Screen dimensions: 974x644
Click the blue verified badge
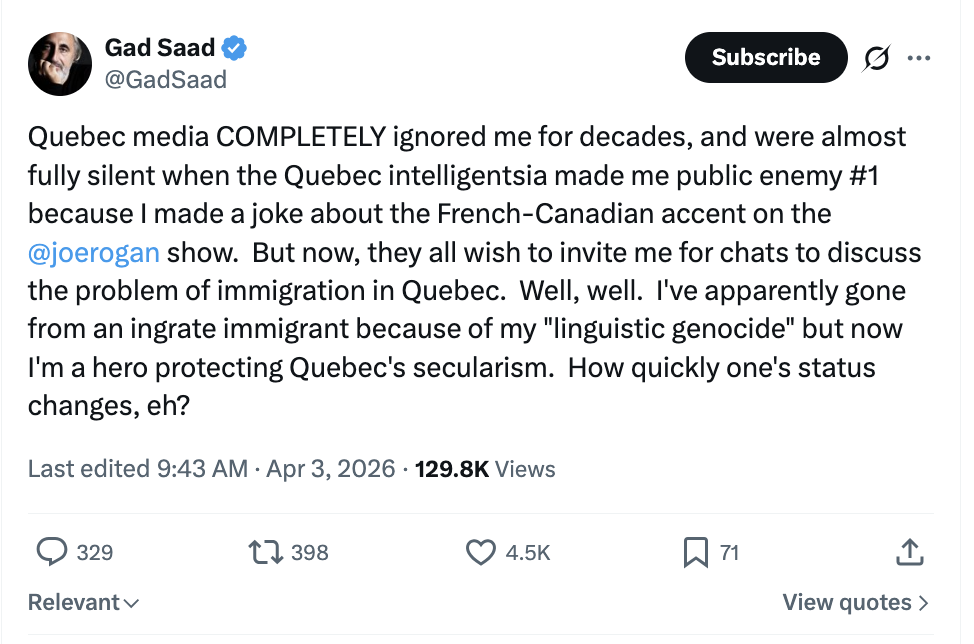(235, 47)
